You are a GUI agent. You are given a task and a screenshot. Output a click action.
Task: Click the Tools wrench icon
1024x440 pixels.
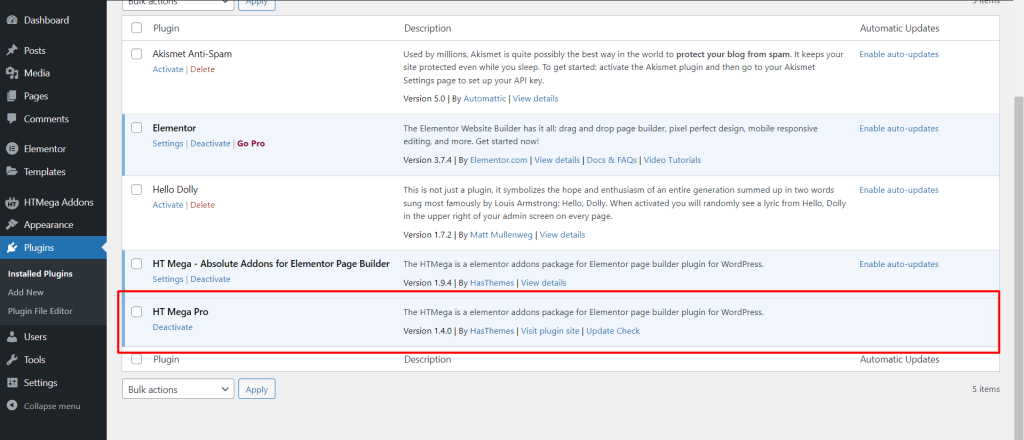[12, 360]
